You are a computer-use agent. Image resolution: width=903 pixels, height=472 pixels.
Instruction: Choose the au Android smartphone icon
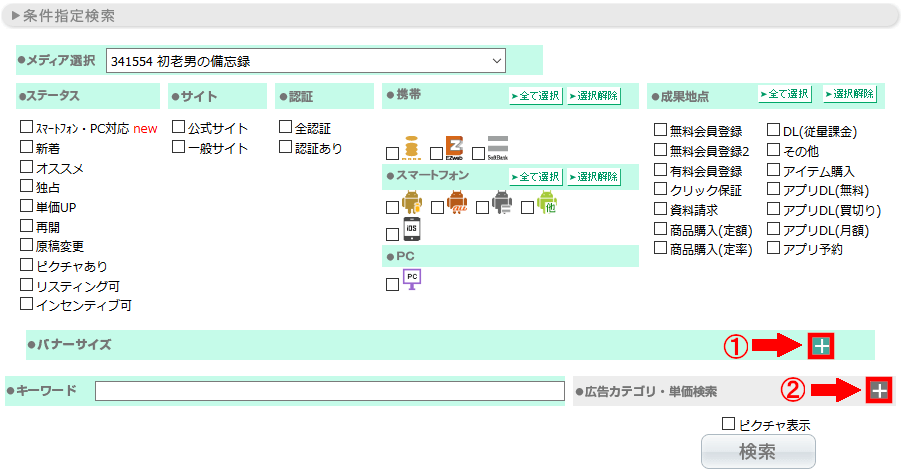[x=457, y=203]
